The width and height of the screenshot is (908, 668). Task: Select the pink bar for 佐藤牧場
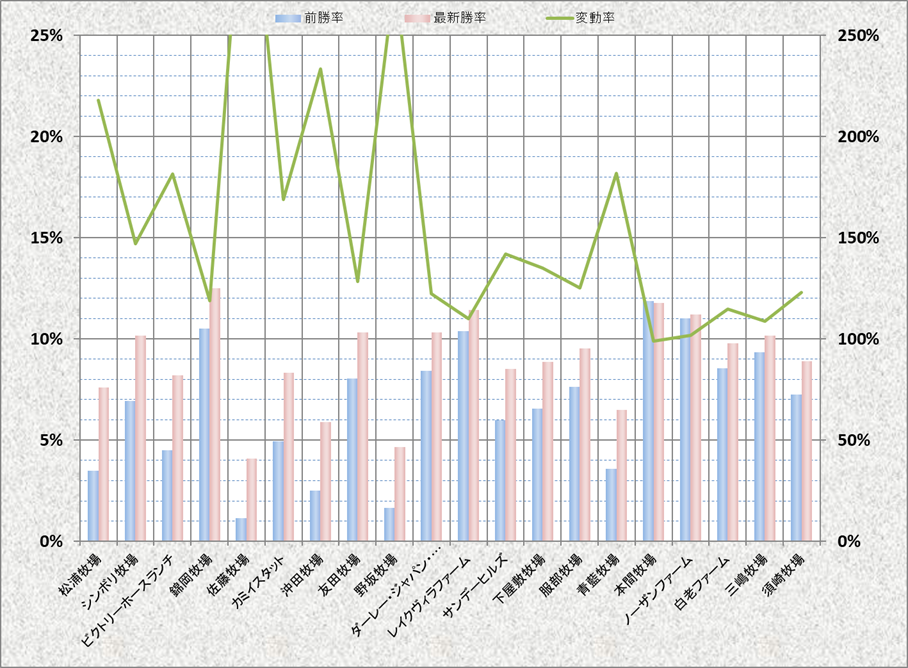pyautogui.click(x=252, y=500)
